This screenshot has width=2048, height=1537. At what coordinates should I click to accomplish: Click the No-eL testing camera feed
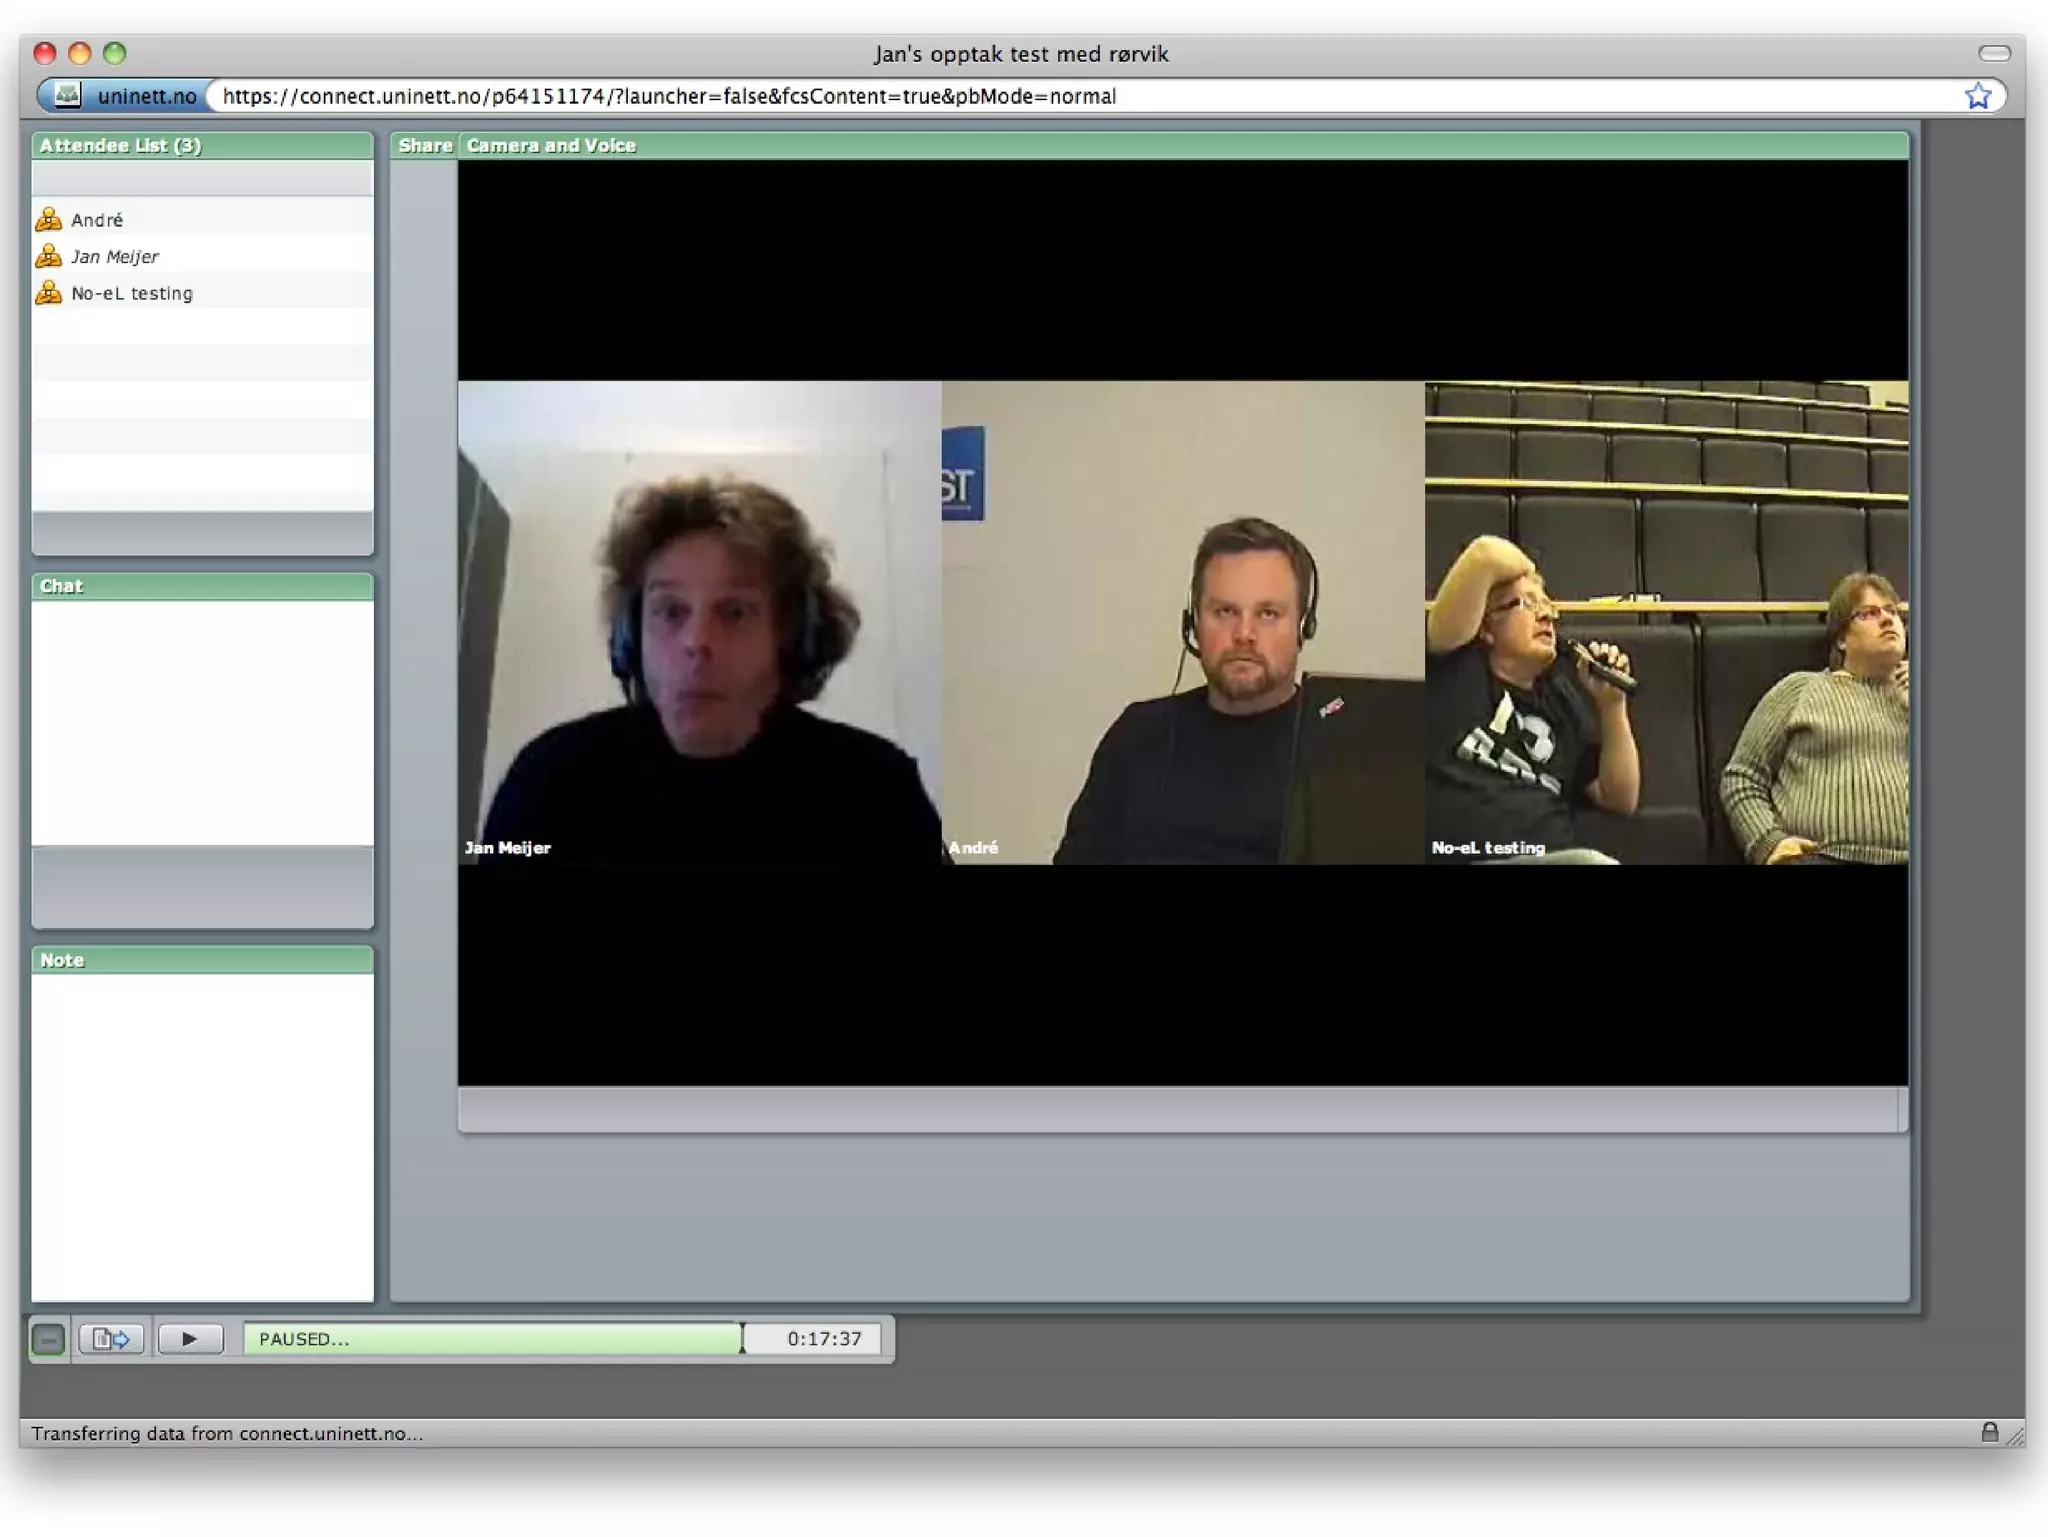1666,622
